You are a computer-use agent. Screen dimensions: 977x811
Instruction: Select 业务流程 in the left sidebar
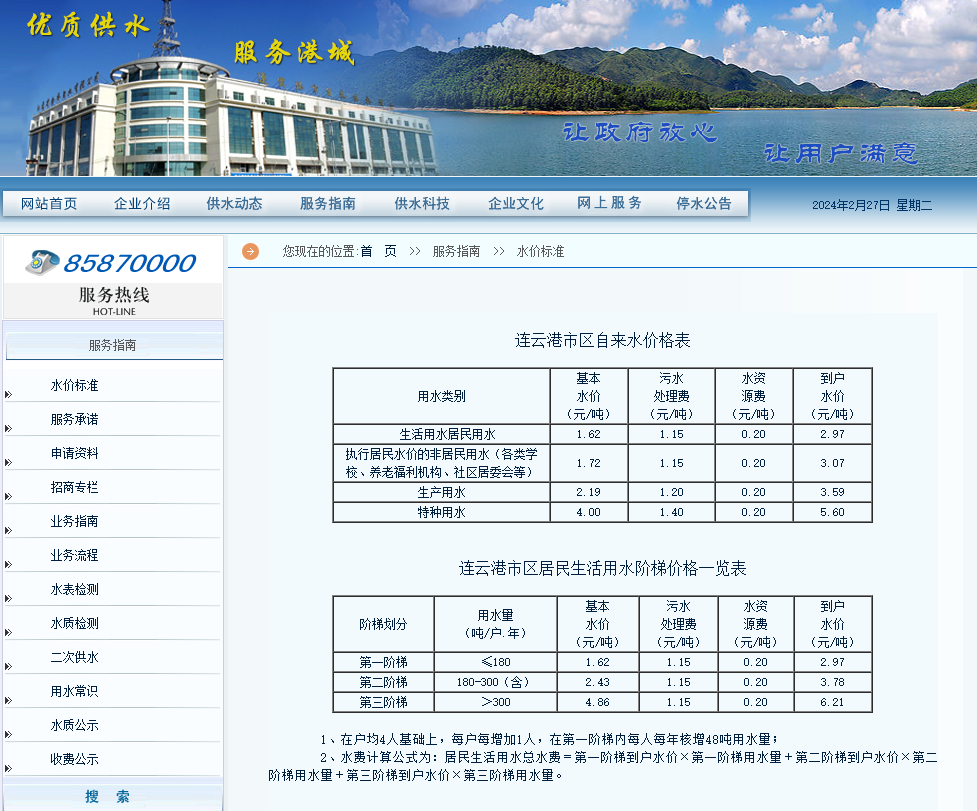pos(75,555)
